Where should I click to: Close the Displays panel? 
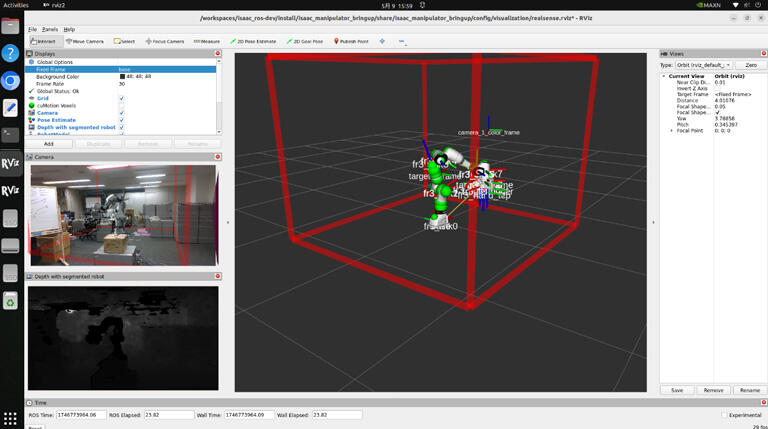(218, 53)
